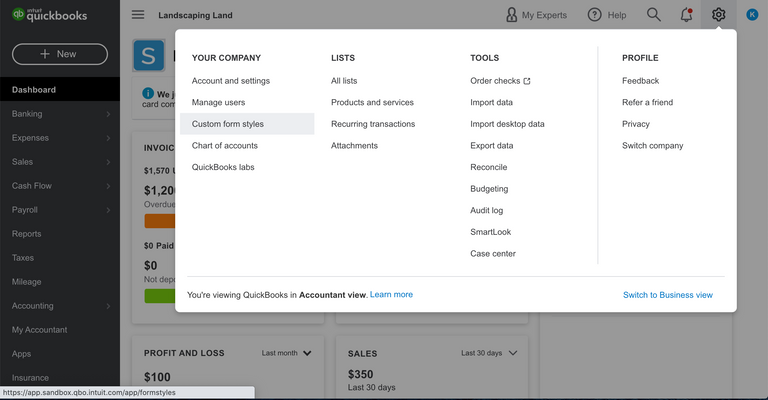The image size is (768, 400).
Task: Click the settings gear icon
Action: [718, 15]
